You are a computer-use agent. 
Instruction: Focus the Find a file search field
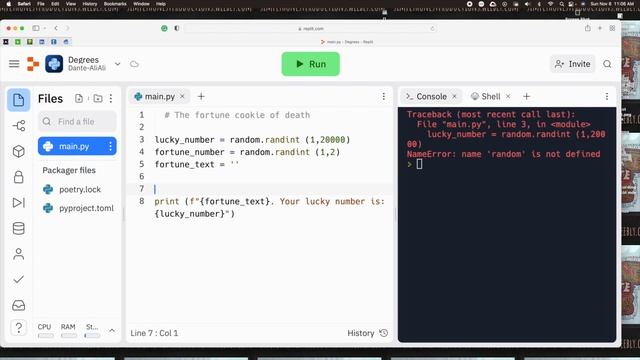pyautogui.click(x=77, y=122)
